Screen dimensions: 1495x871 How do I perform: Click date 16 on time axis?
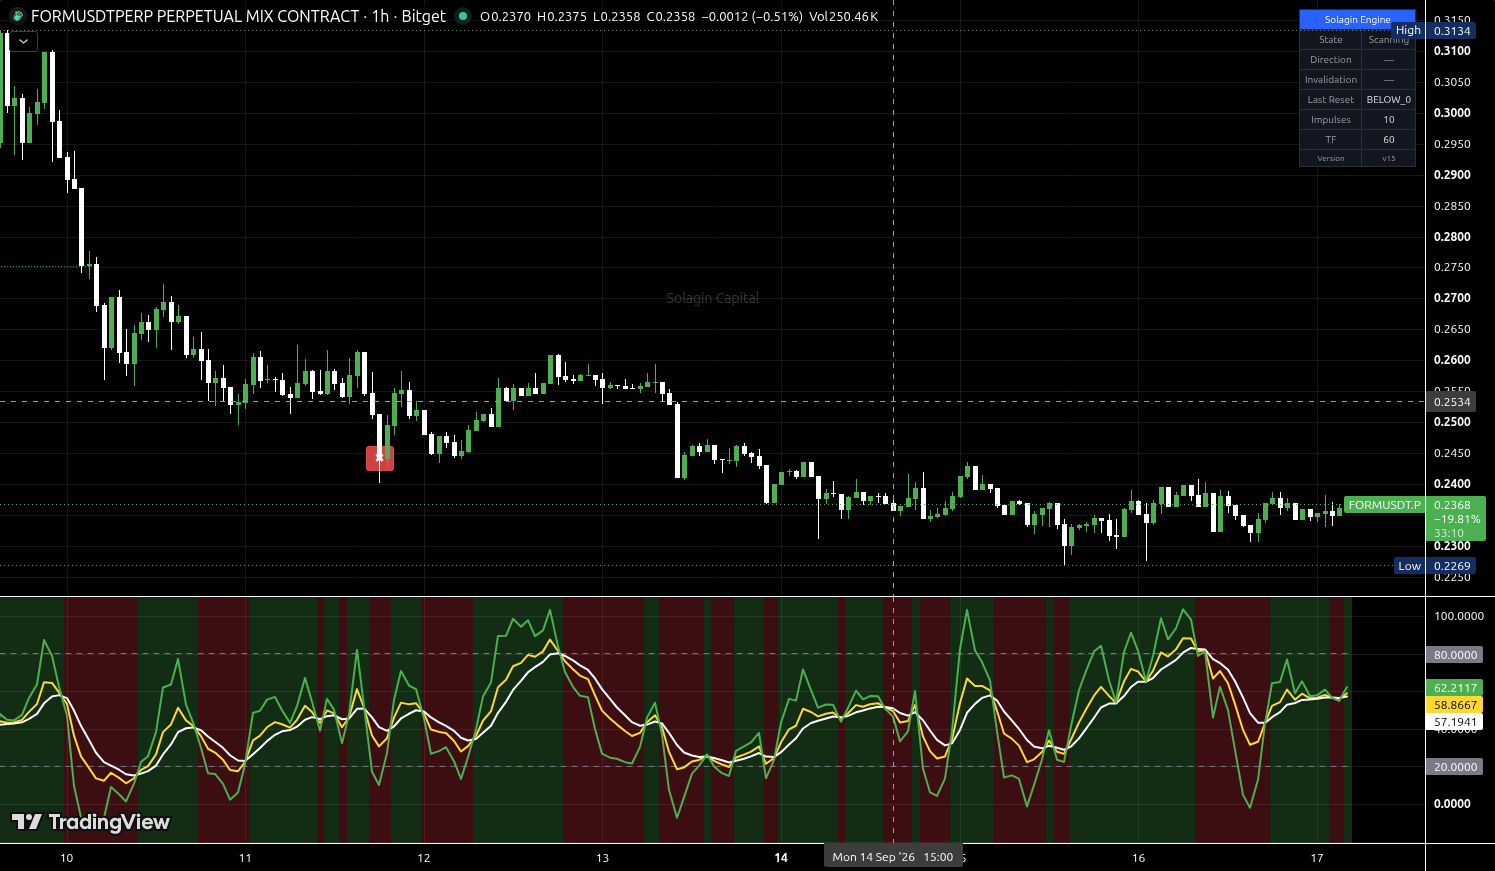coord(1138,858)
